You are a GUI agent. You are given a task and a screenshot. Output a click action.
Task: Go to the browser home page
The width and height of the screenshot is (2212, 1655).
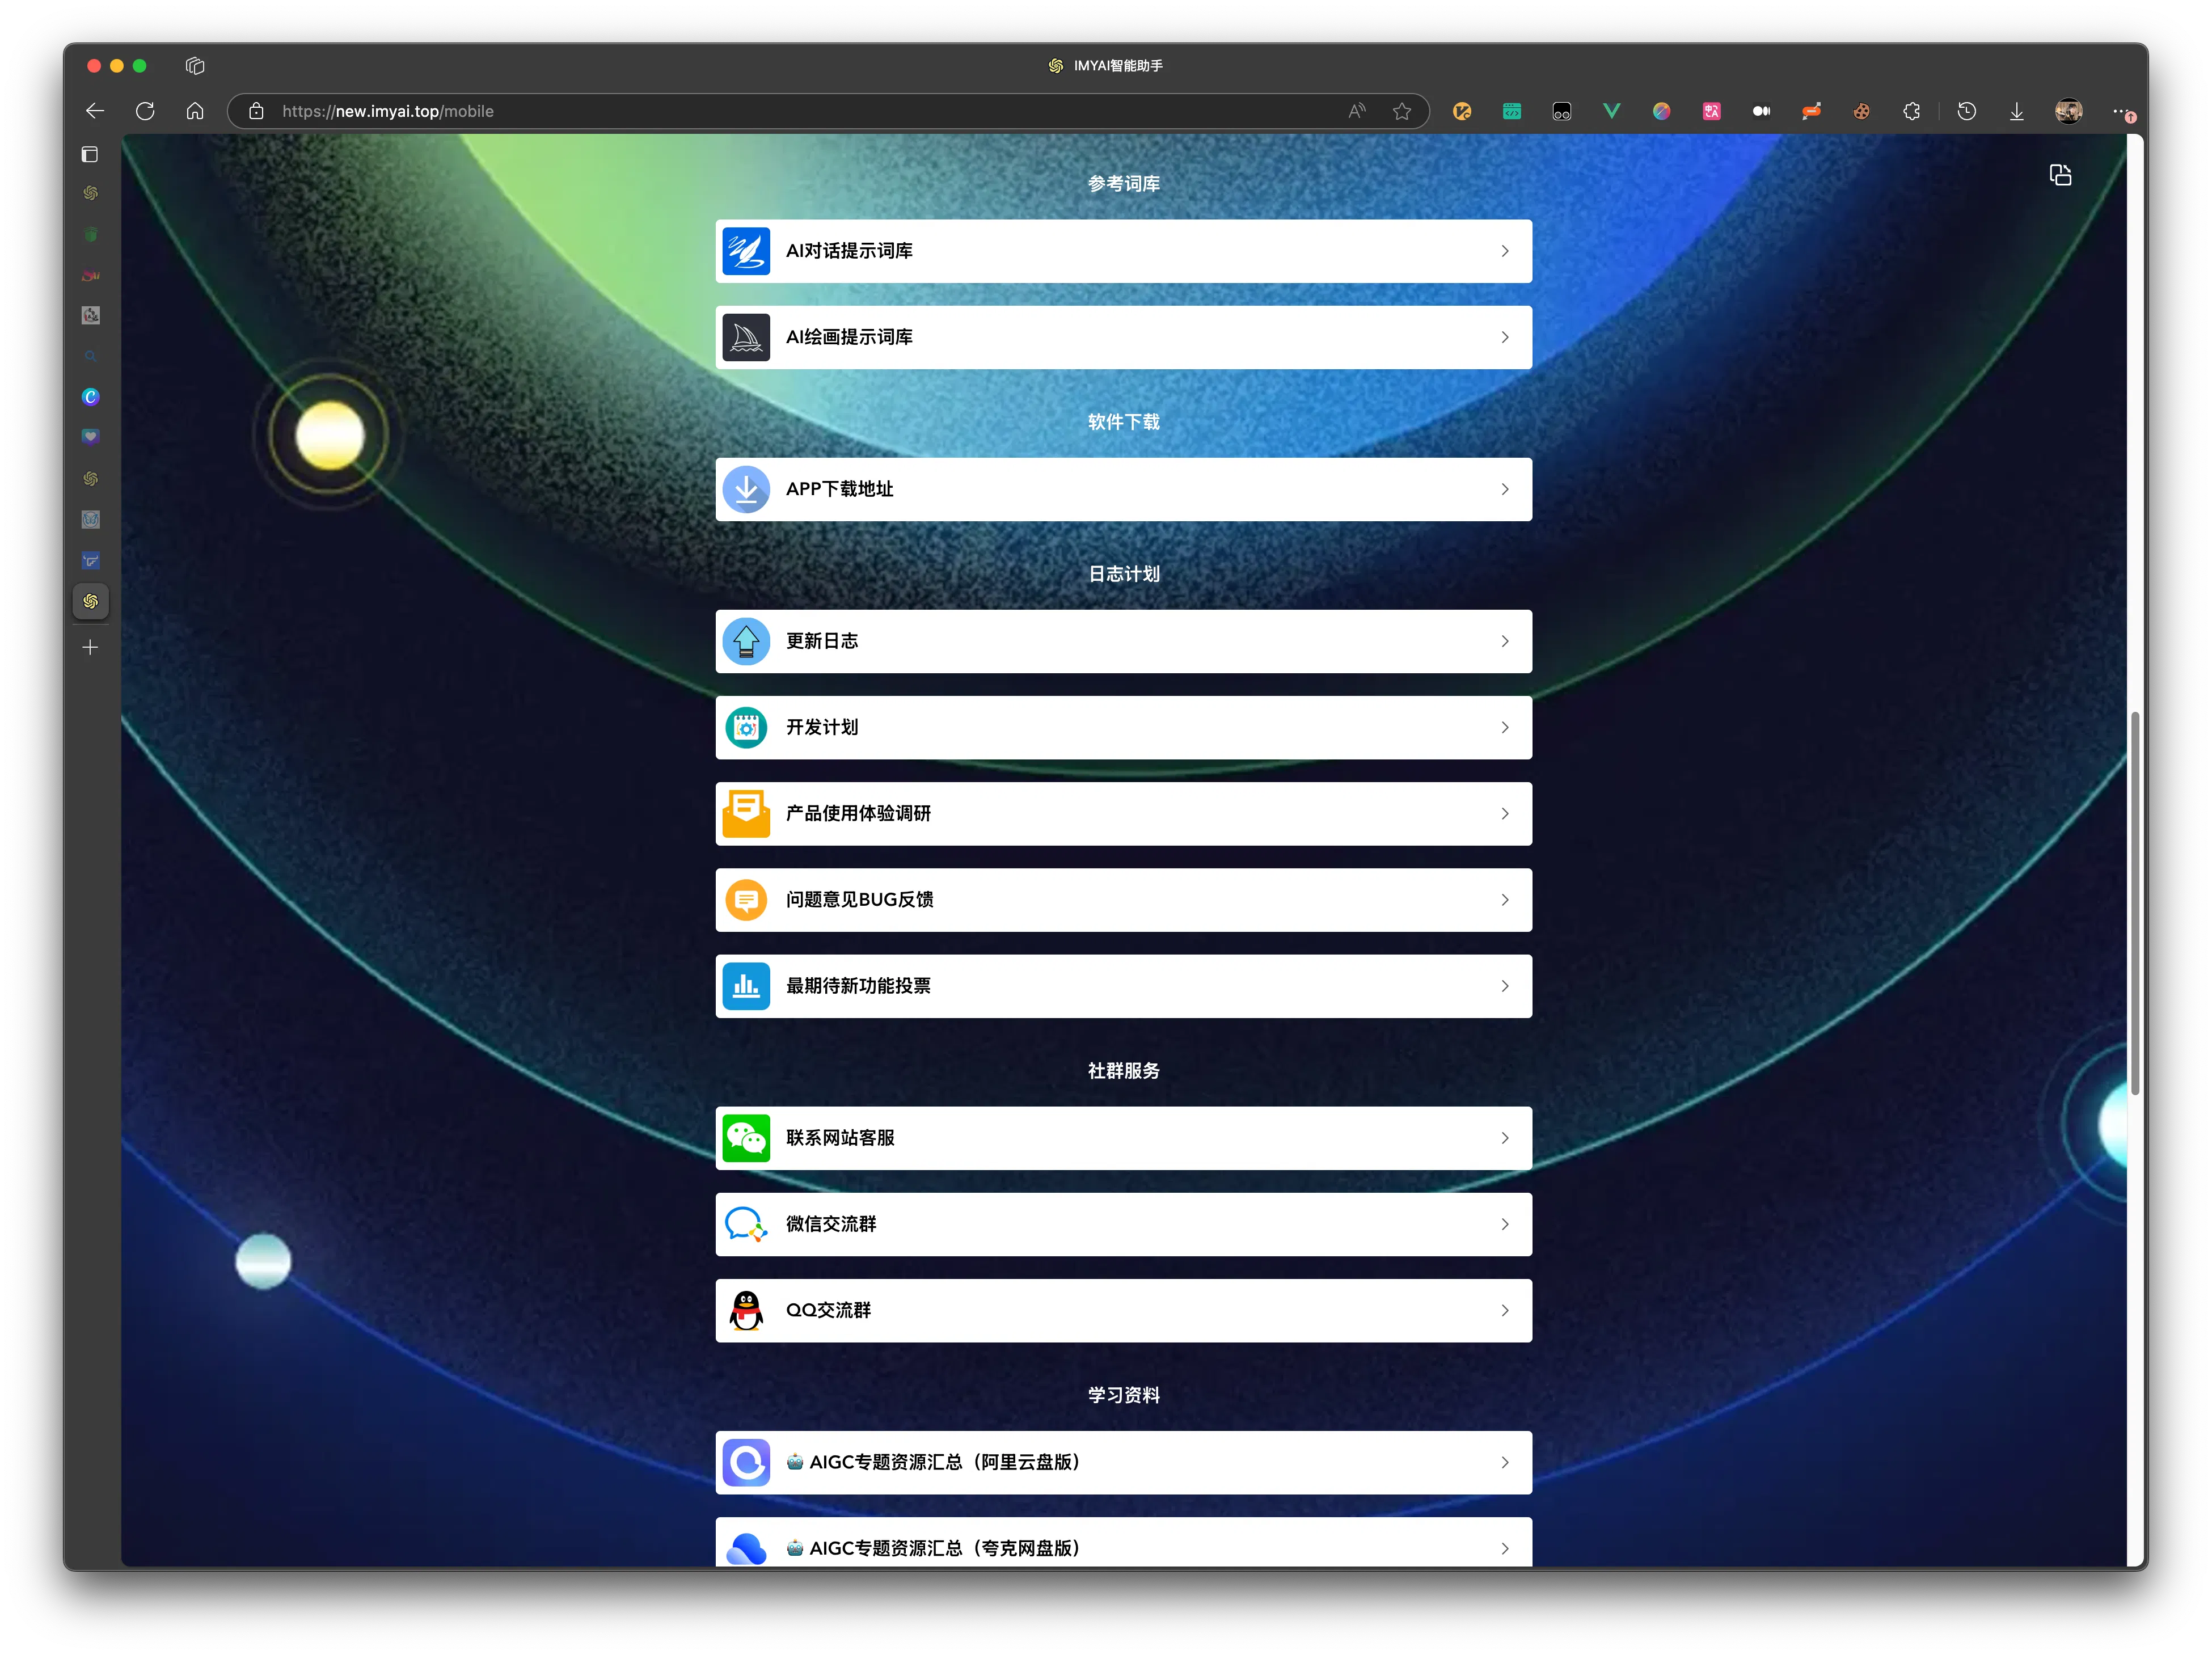pos(195,111)
